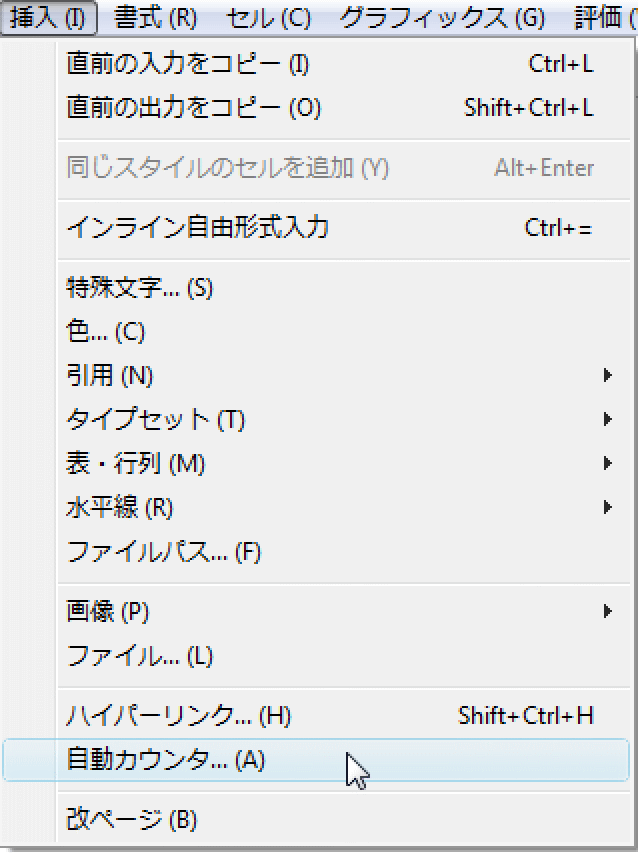This screenshot has width=640, height=854.
Task: Click 自動カウンタ... (A) highlighted item
Action: (x=316, y=760)
